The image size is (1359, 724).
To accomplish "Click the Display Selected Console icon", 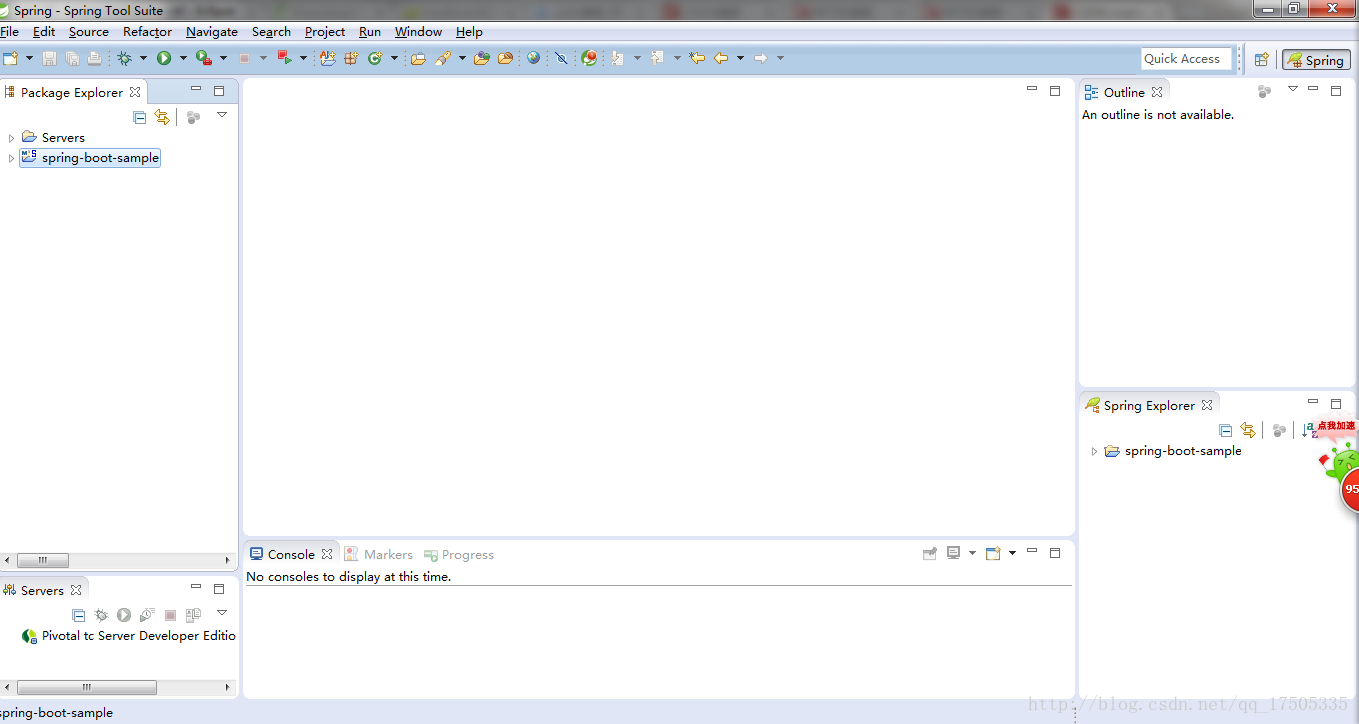I will (953, 553).
